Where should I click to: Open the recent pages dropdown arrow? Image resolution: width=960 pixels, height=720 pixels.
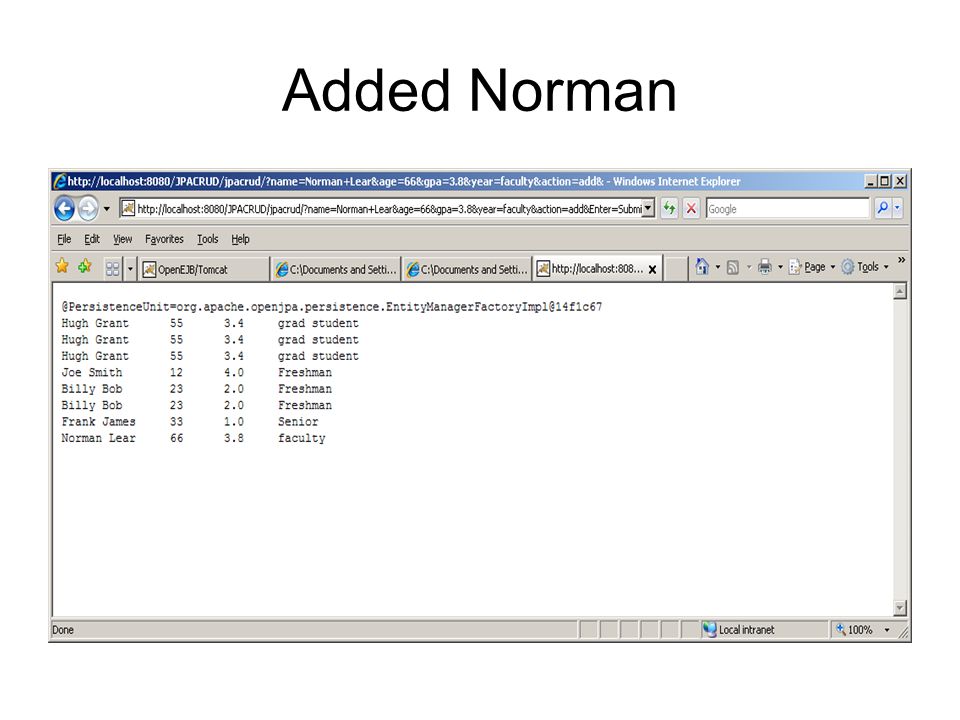[x=107, y=209]
